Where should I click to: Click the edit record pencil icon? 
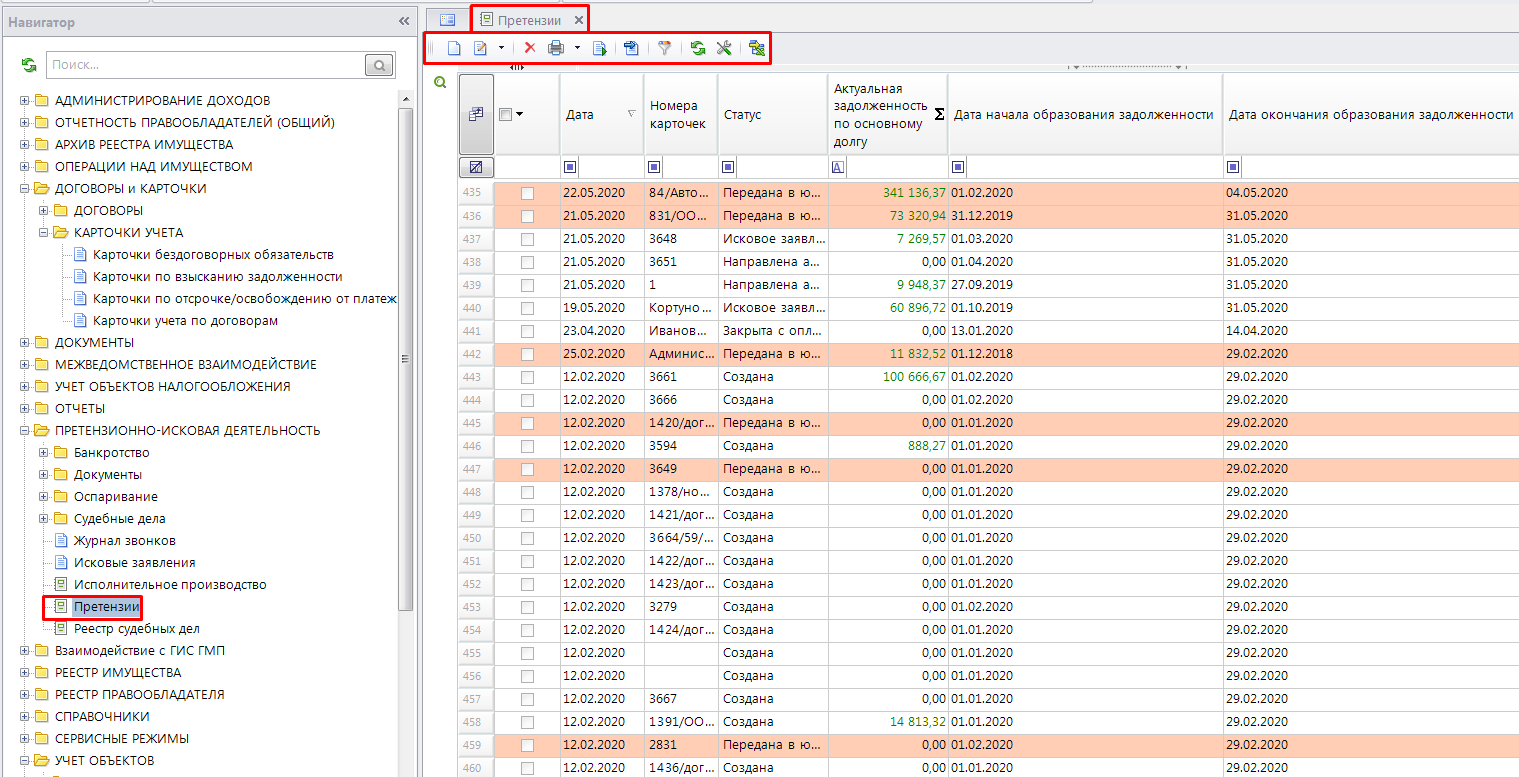(x=481, y=48)
